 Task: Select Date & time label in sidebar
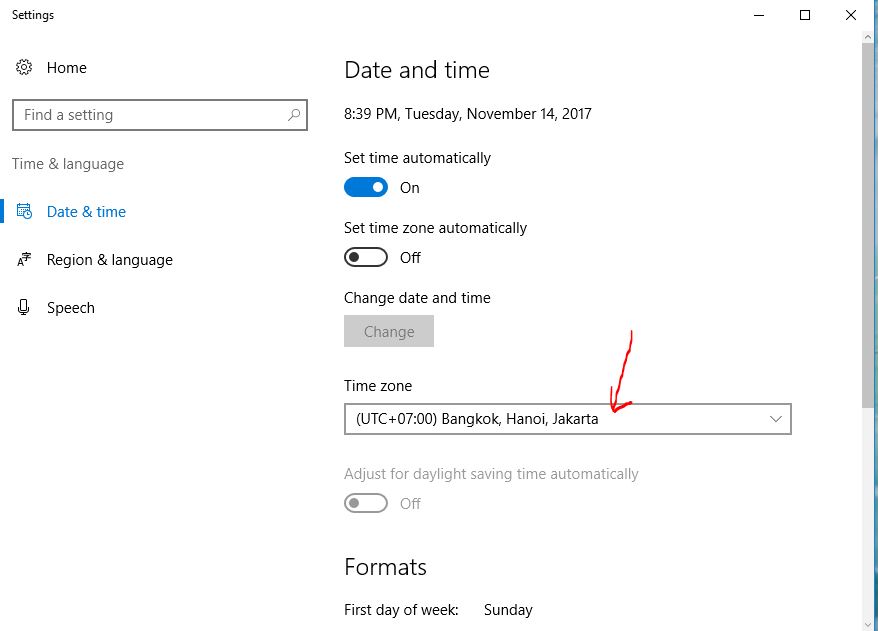[86, 212]
